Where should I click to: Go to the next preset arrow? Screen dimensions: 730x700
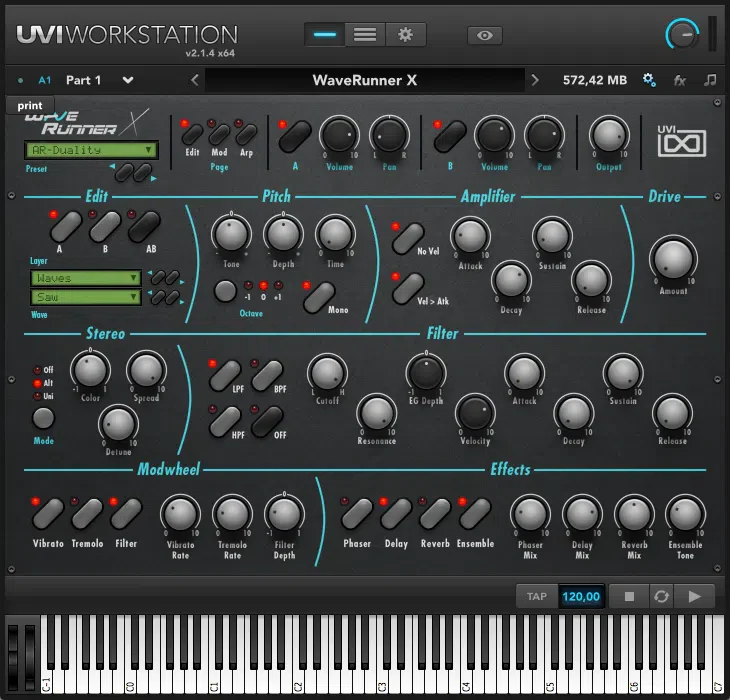click(535, 80)
